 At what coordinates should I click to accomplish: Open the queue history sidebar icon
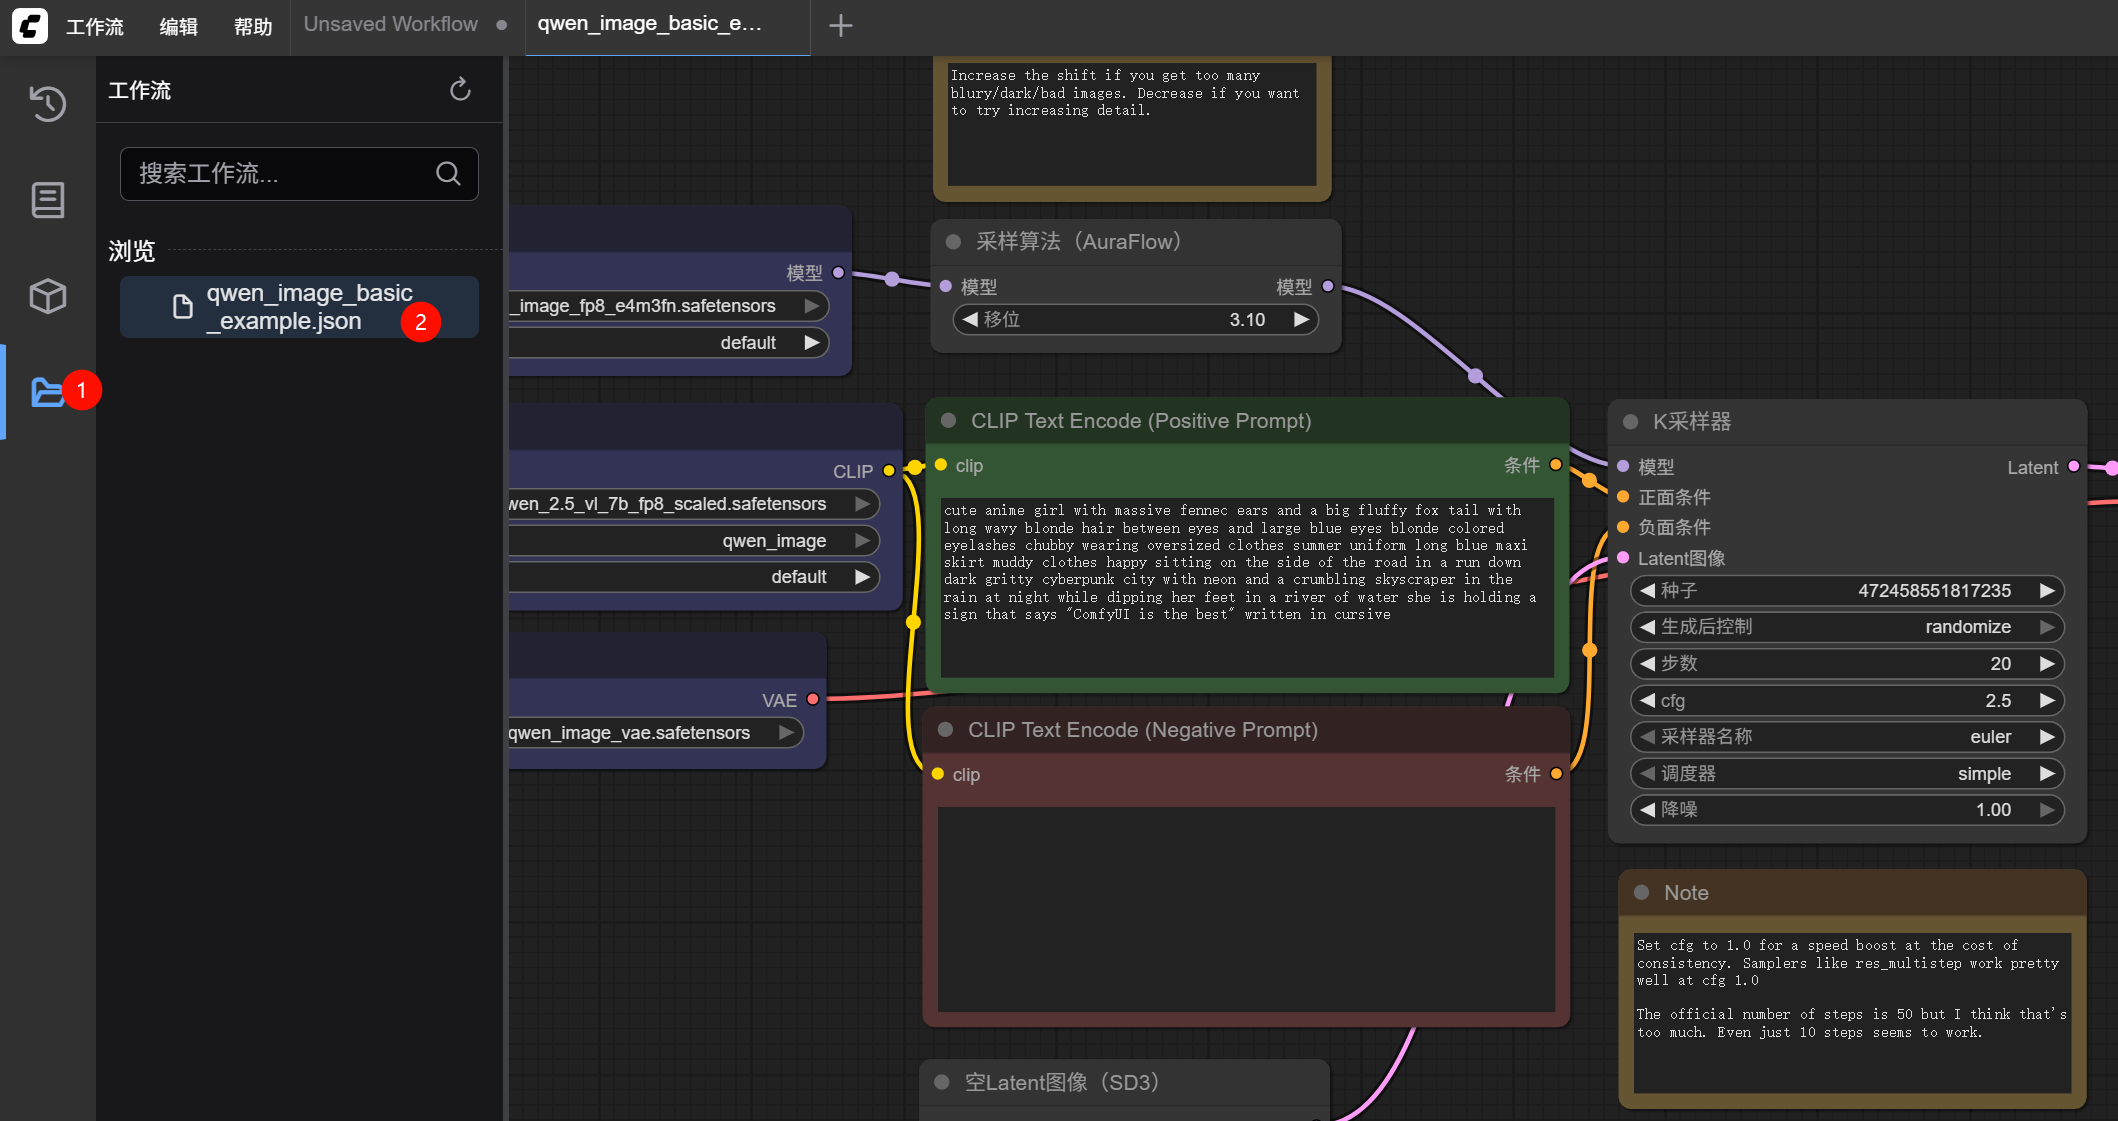47,103
